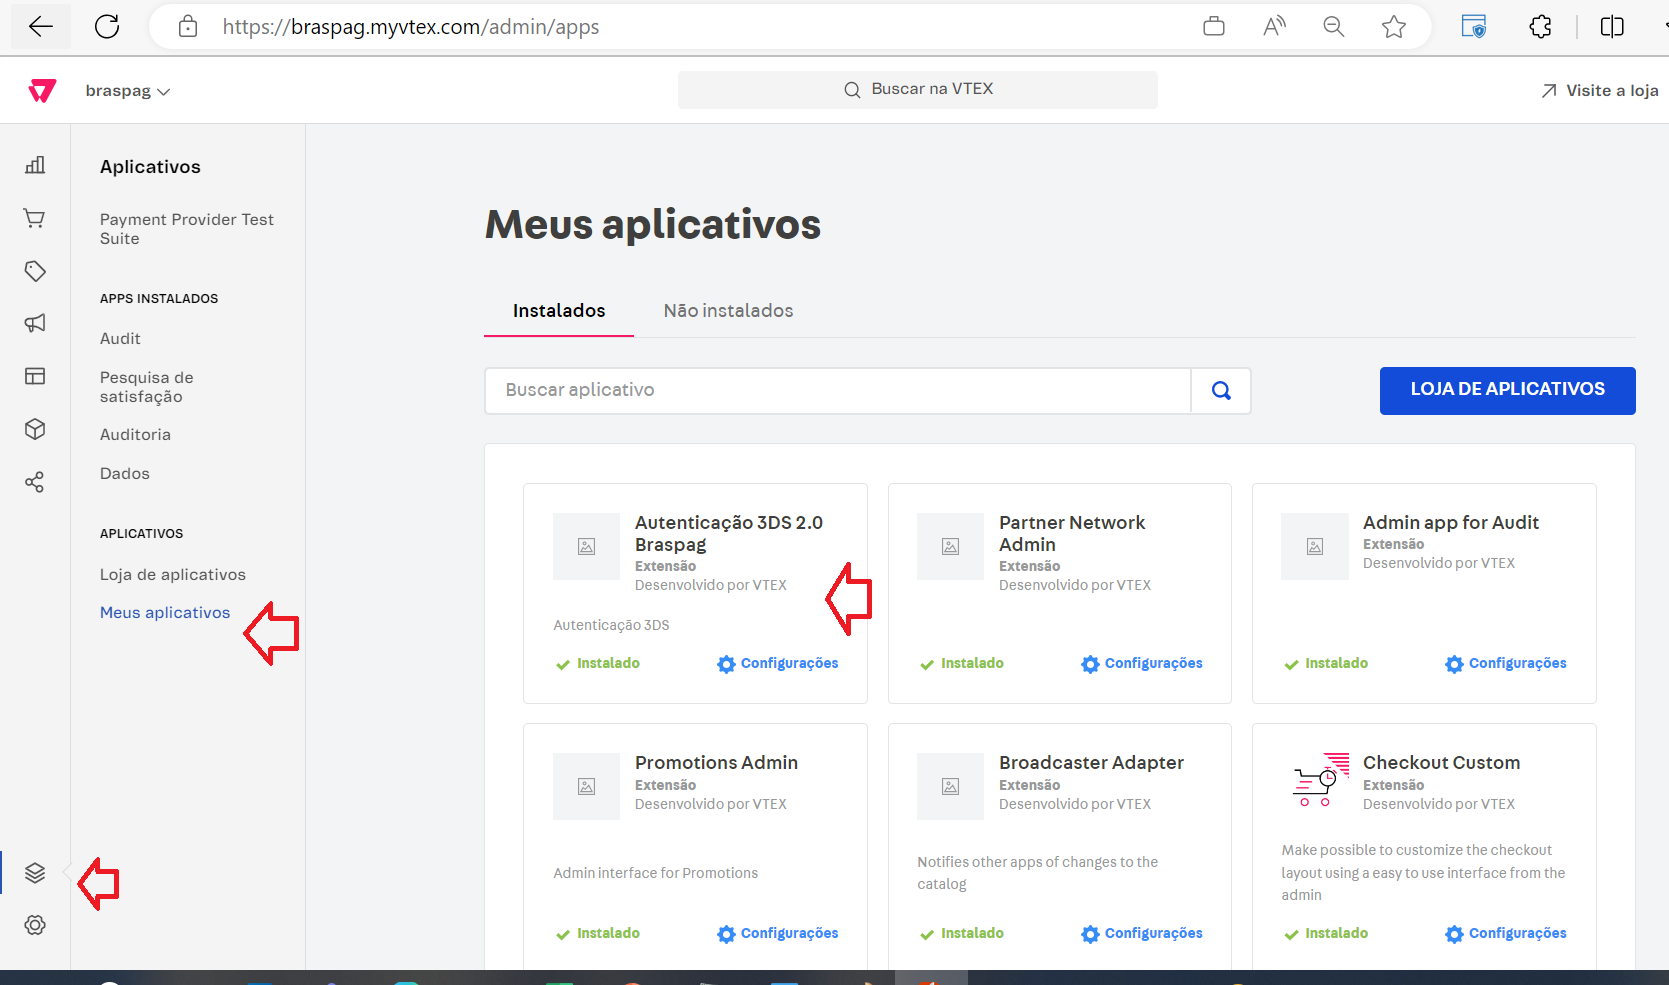Open the dashboard bar chart sidebar icon
The height and width of the screenshot is (985, 1669).
click(35, 165)
